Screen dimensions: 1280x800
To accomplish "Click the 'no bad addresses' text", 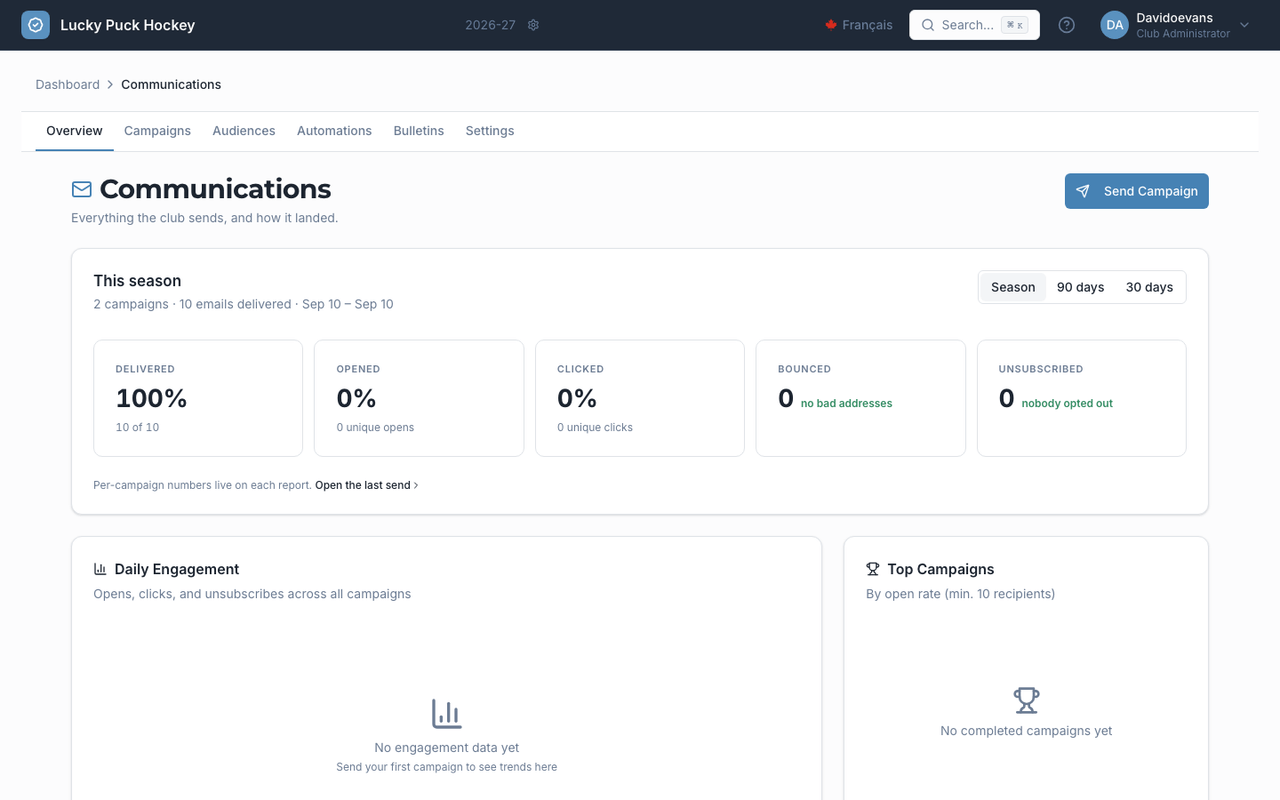I will click(846, 403).
